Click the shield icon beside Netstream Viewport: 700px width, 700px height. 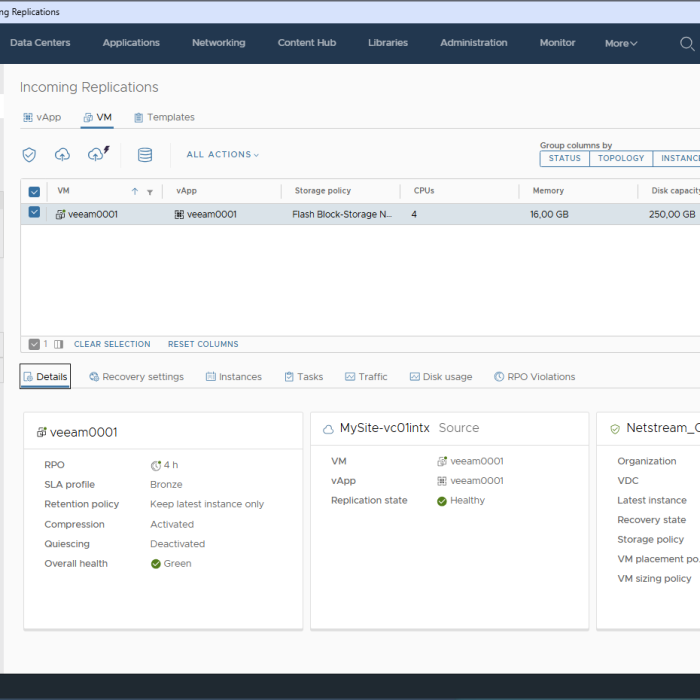(x=615, y=429)
